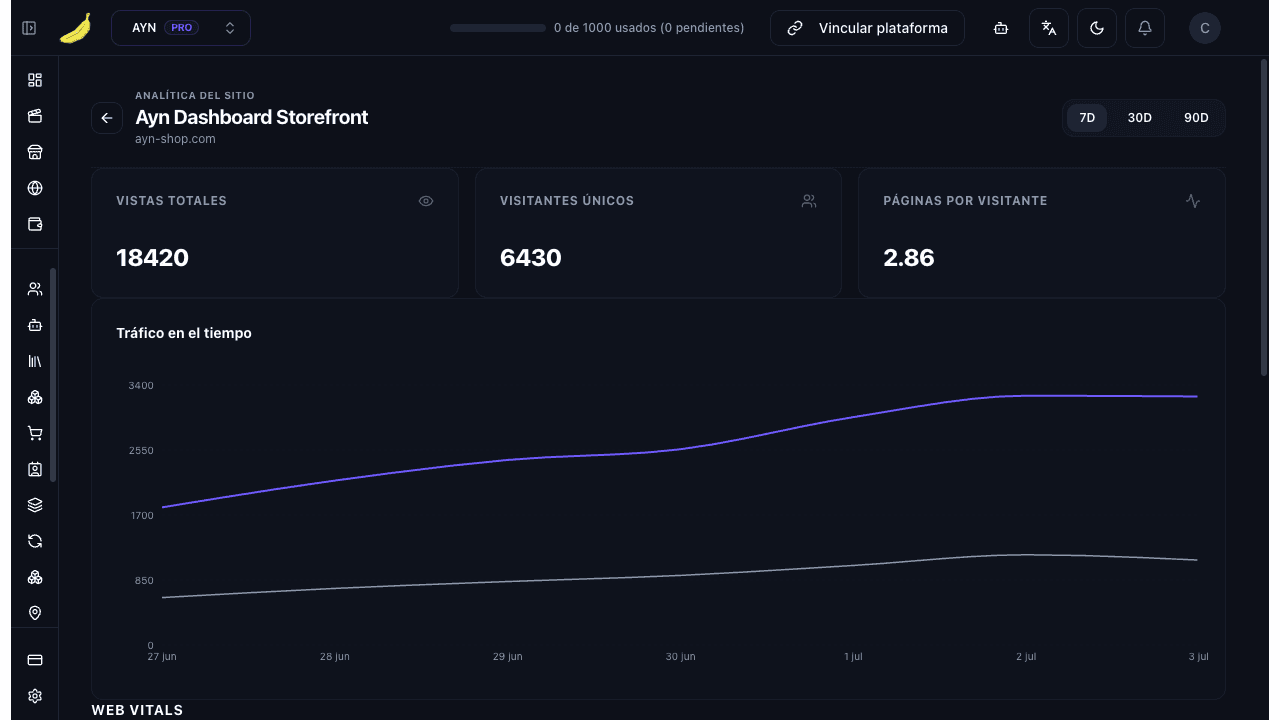Click the activity icon in Páginas por Visitante
This screenshot has width=1280, height=720.
1193,201
